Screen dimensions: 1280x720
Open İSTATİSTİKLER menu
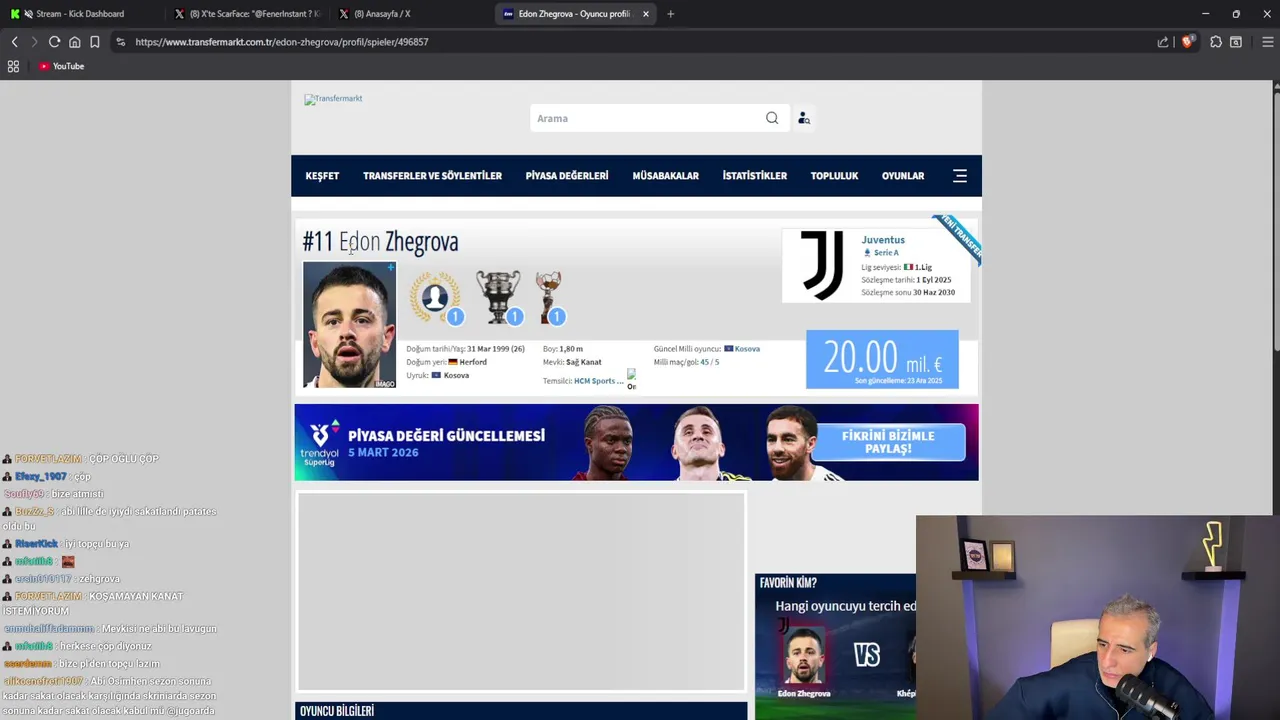coord(755,176)
